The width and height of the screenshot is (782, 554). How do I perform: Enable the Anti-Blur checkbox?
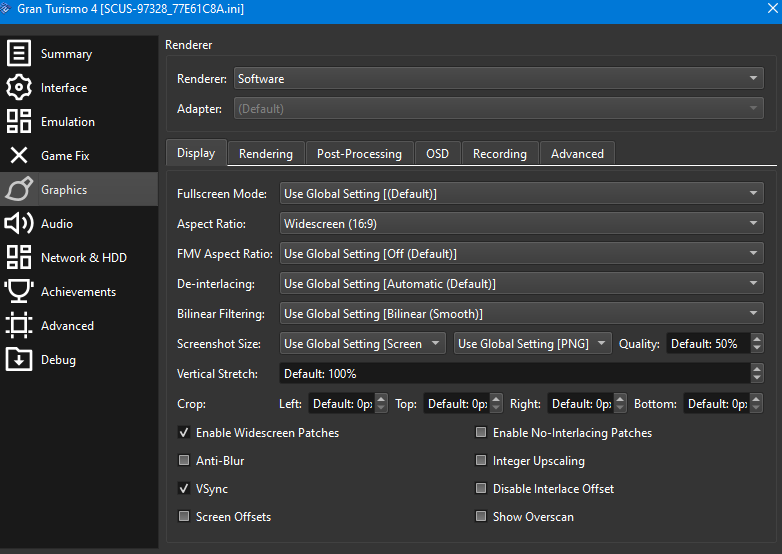184,460
